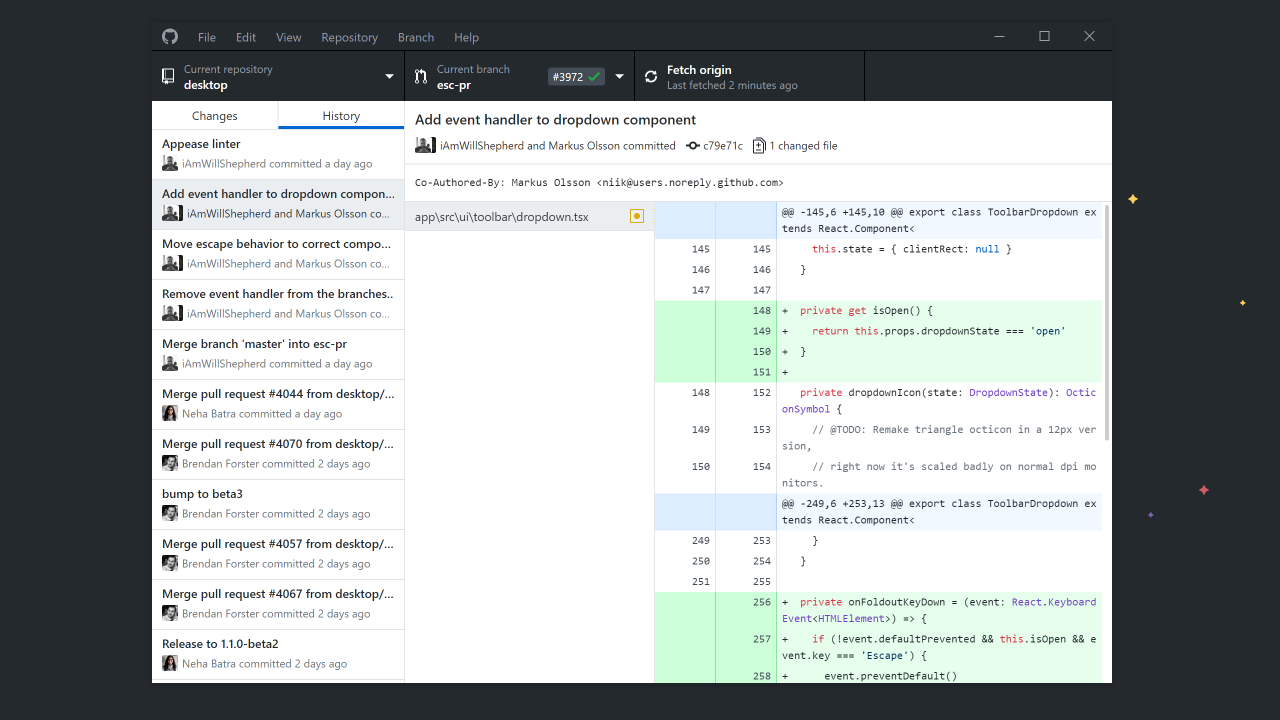Switch to the Changes tab
This screenshot has width=1280, height=720.
pyautogui.click(x=214, y=115)
